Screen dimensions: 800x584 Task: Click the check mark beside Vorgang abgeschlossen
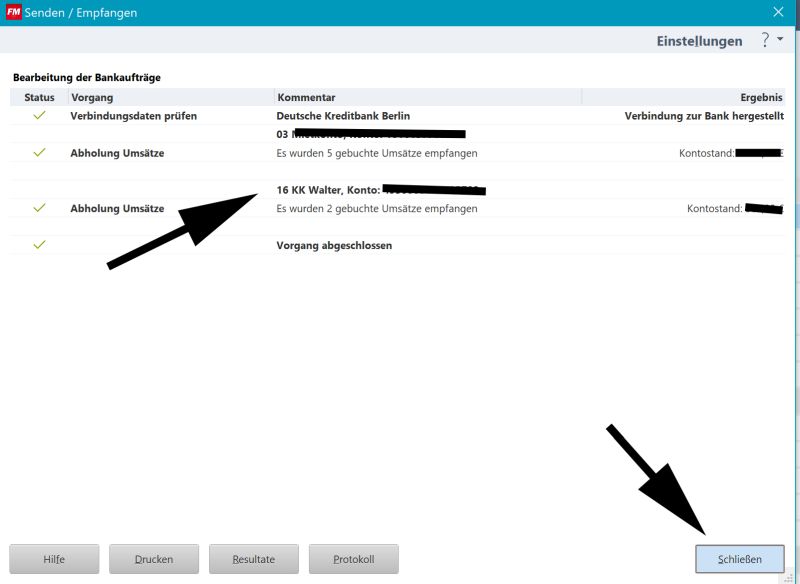click(x=39, y=245)
